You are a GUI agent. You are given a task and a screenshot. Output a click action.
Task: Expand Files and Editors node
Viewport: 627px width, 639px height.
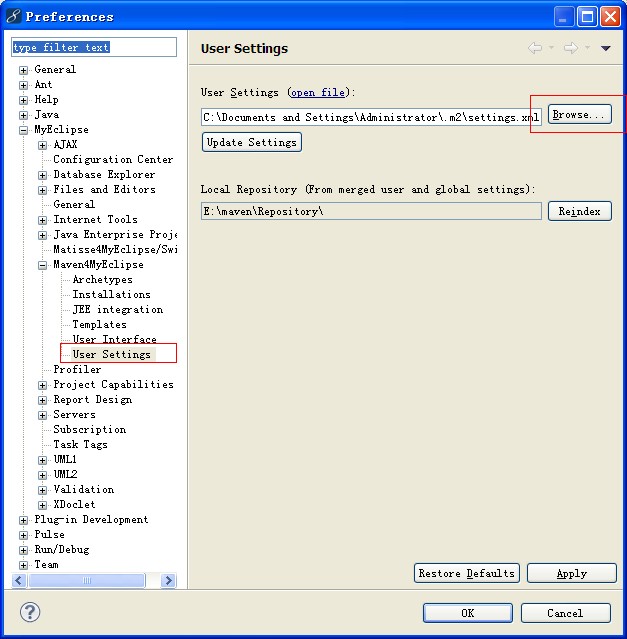(42, 190)
